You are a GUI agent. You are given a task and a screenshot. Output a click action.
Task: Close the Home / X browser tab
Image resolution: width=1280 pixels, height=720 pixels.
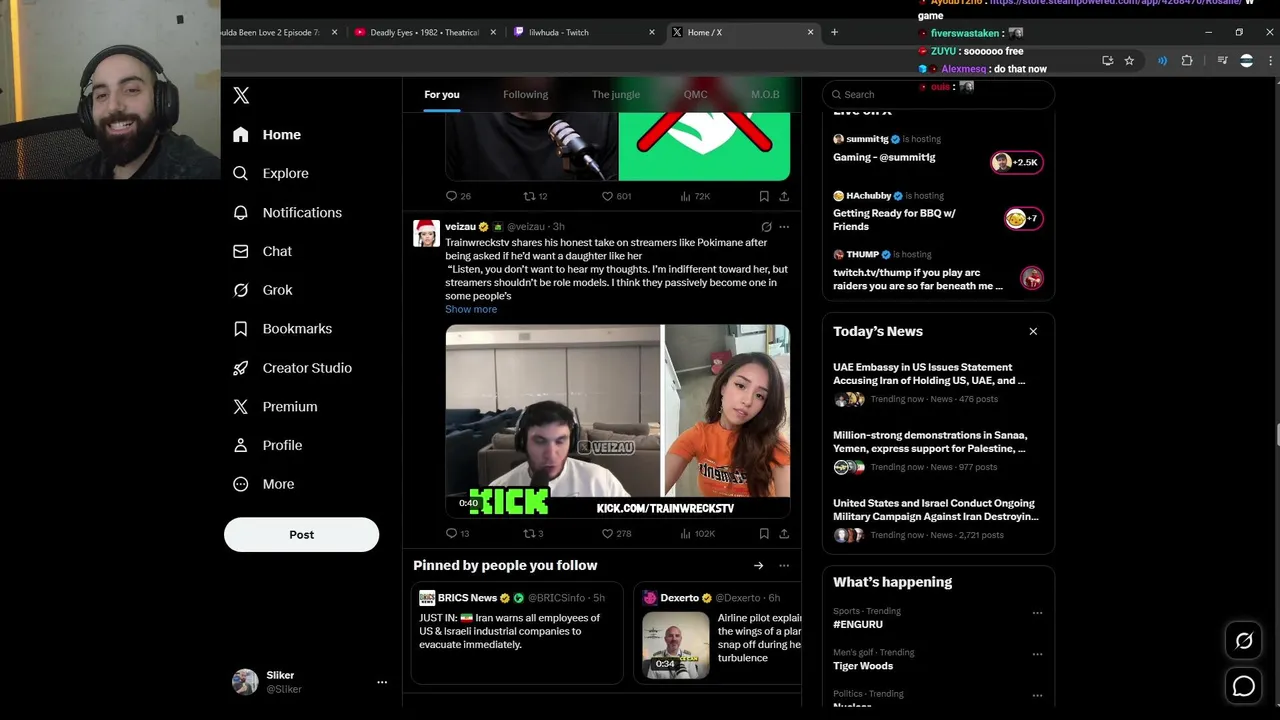[810, 32]
